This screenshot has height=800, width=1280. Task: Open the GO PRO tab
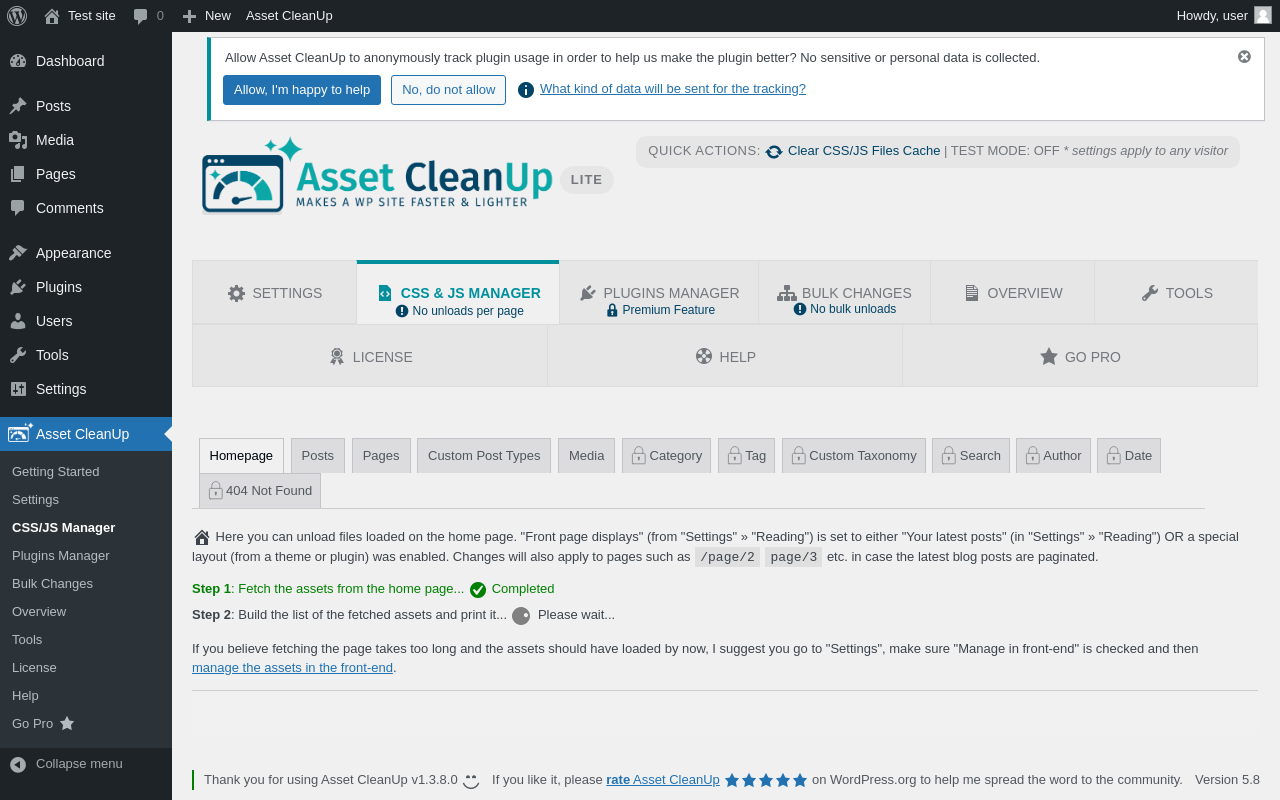pos(1080,356)
